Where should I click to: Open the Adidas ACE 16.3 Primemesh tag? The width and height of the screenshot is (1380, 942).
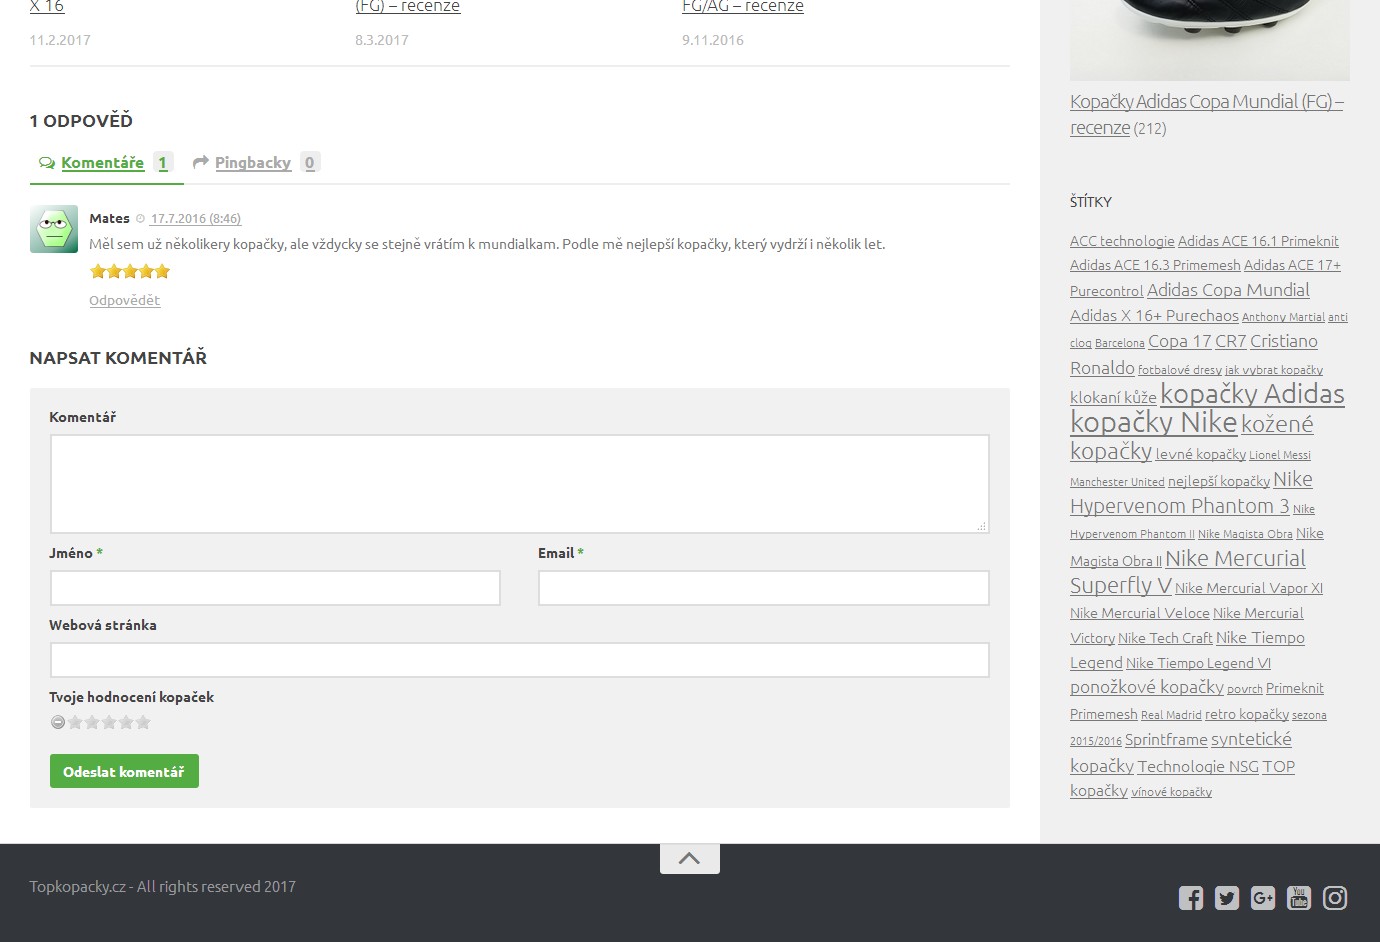[1155, 265]
